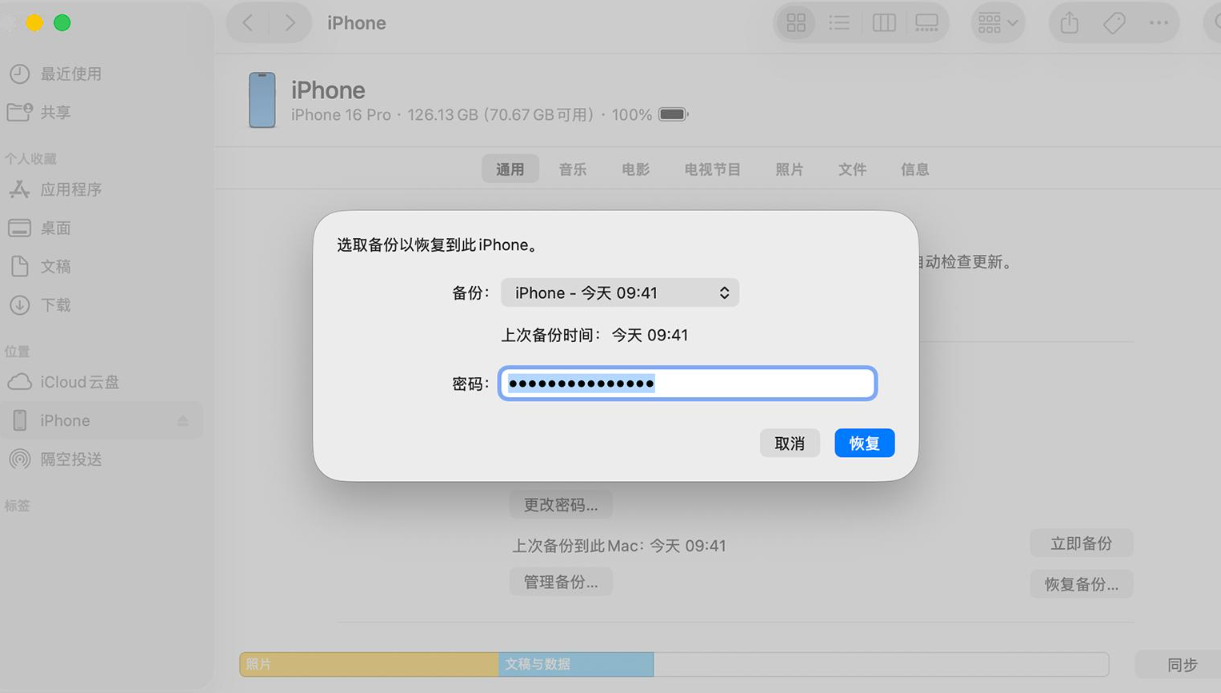1221x693 pixels.
Task: Click the Share toolbar icon
Action: point(1070,23)
